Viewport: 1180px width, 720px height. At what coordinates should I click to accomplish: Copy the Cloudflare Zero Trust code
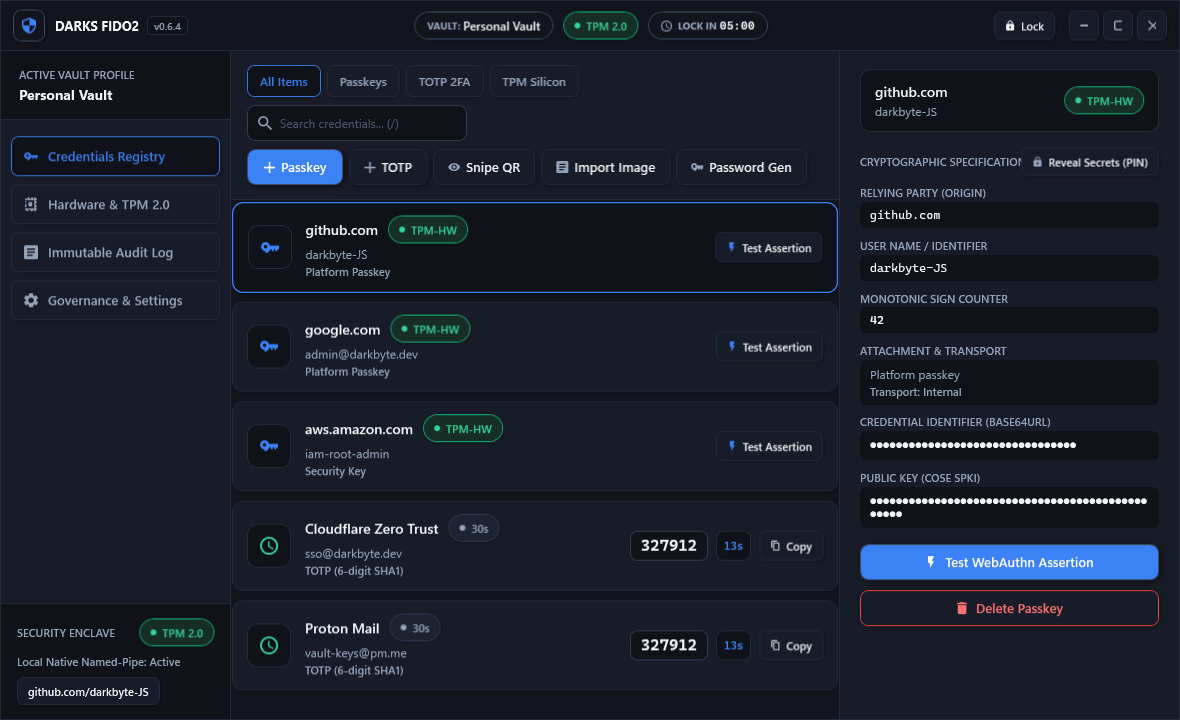coord(791,546)
